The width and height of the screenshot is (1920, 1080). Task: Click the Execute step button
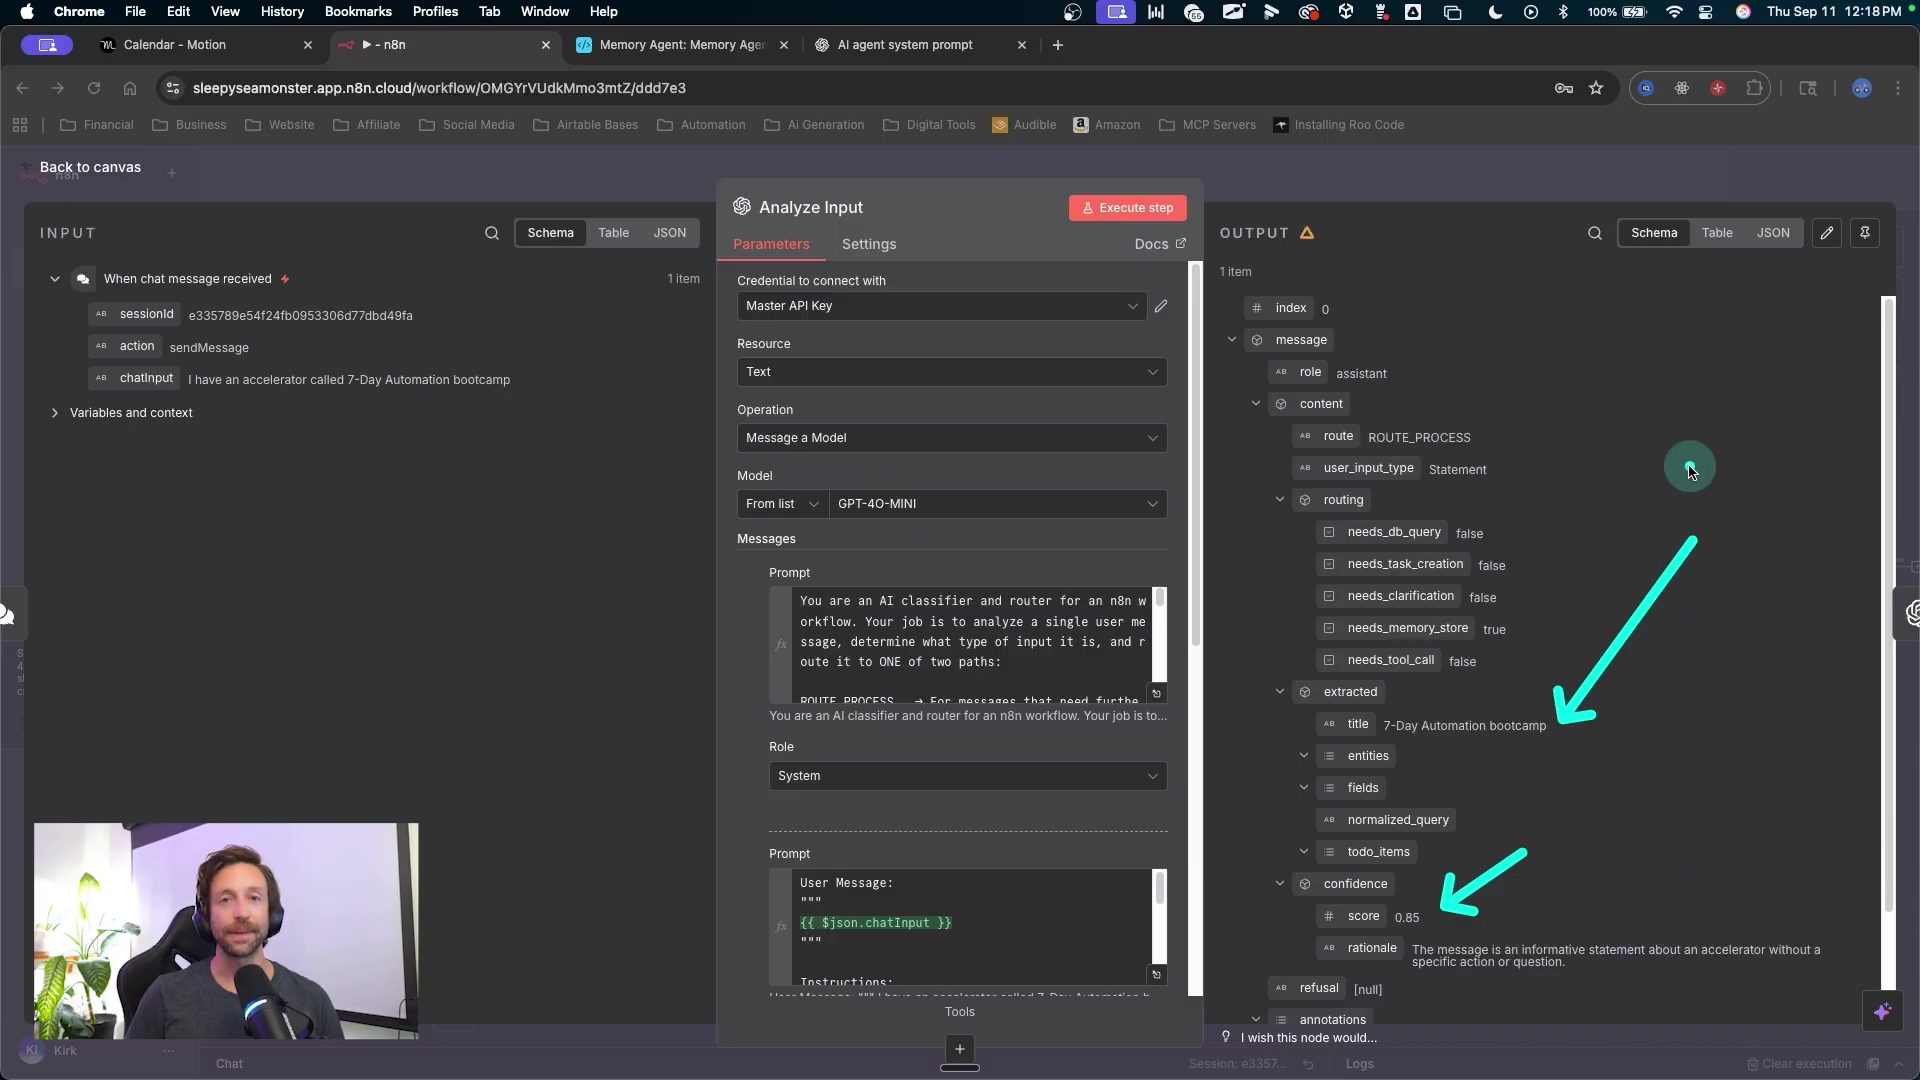click(x=1127, y=208)
